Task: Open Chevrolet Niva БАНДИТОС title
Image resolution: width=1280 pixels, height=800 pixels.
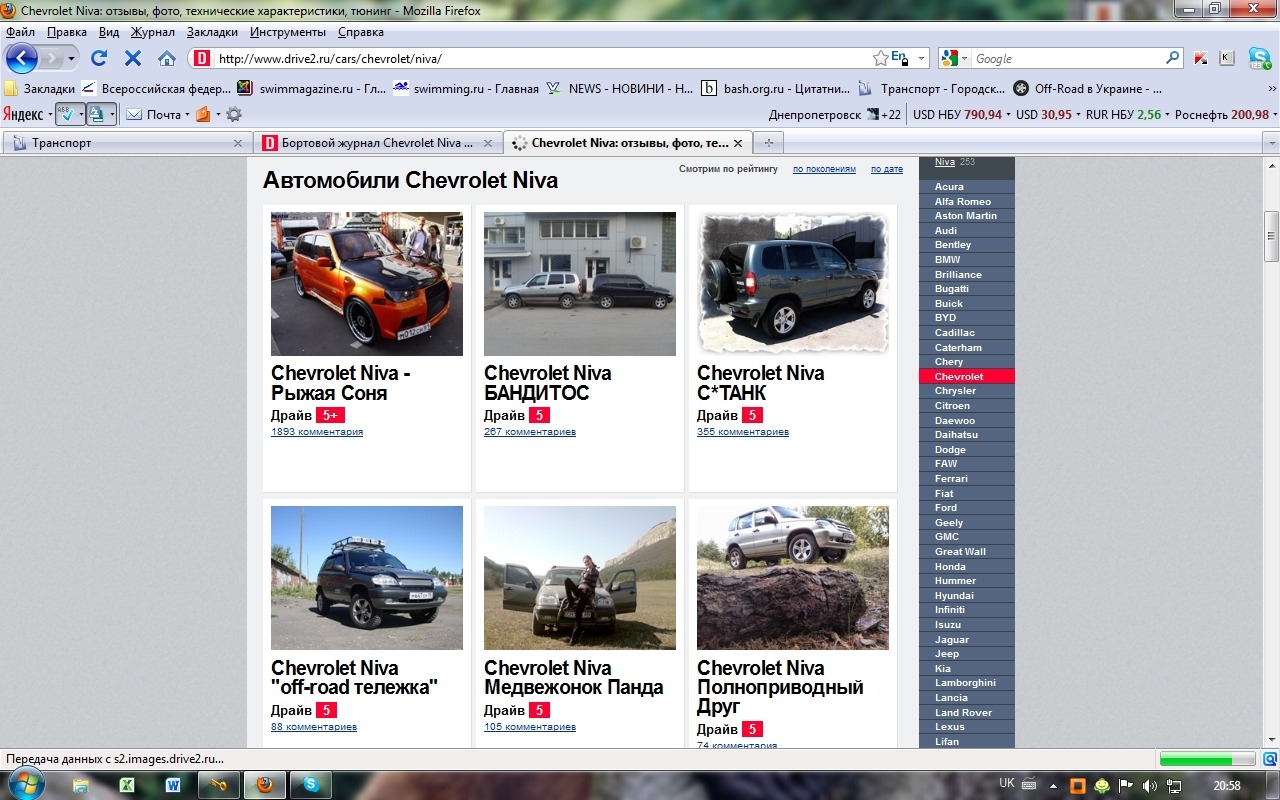Action: [548, 383]
